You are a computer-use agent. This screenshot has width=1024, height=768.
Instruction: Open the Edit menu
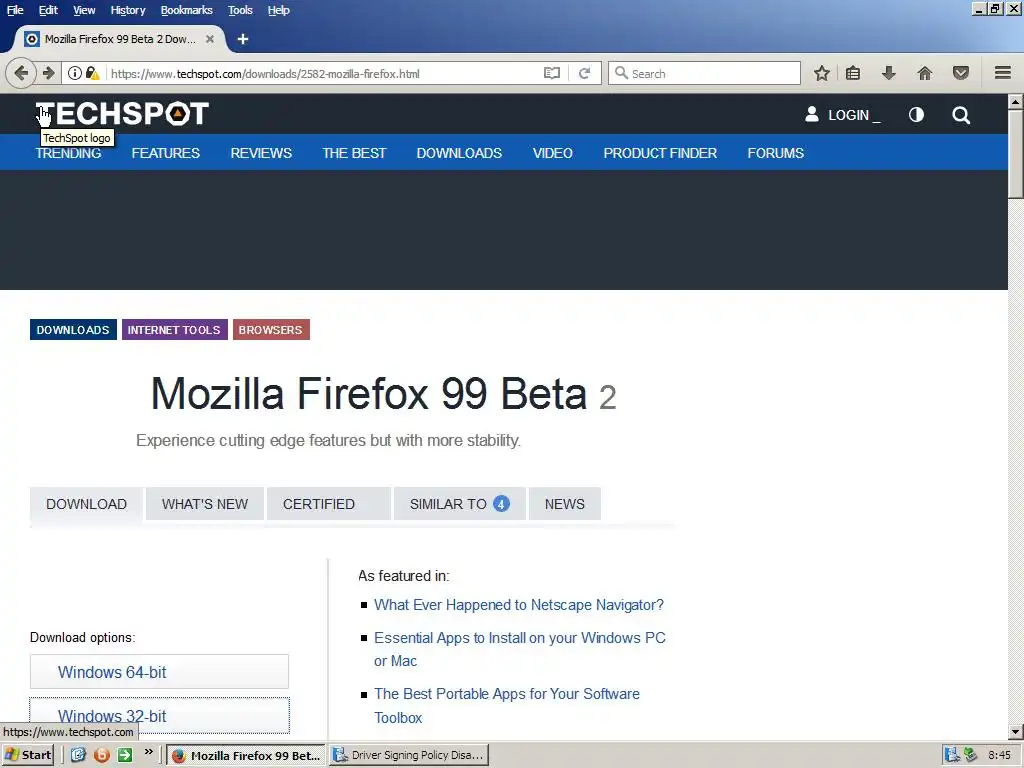[48, 10]
